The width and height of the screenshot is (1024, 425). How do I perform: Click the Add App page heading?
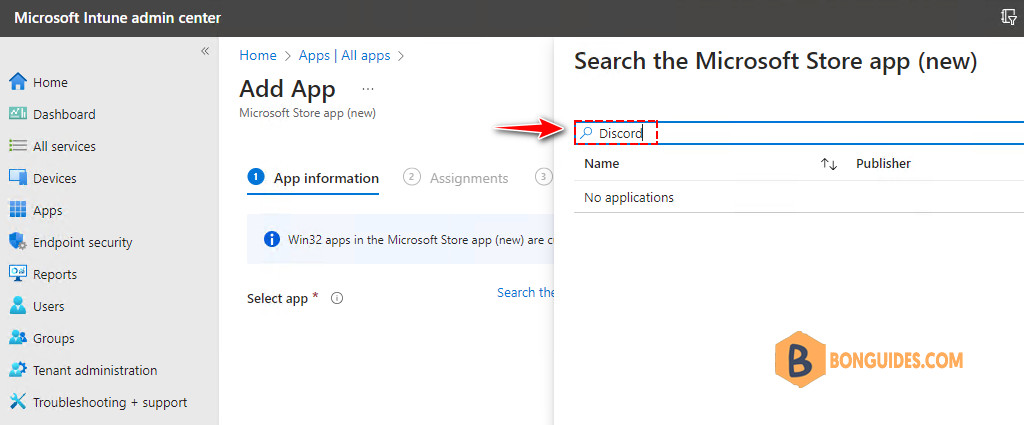(287, 89)
